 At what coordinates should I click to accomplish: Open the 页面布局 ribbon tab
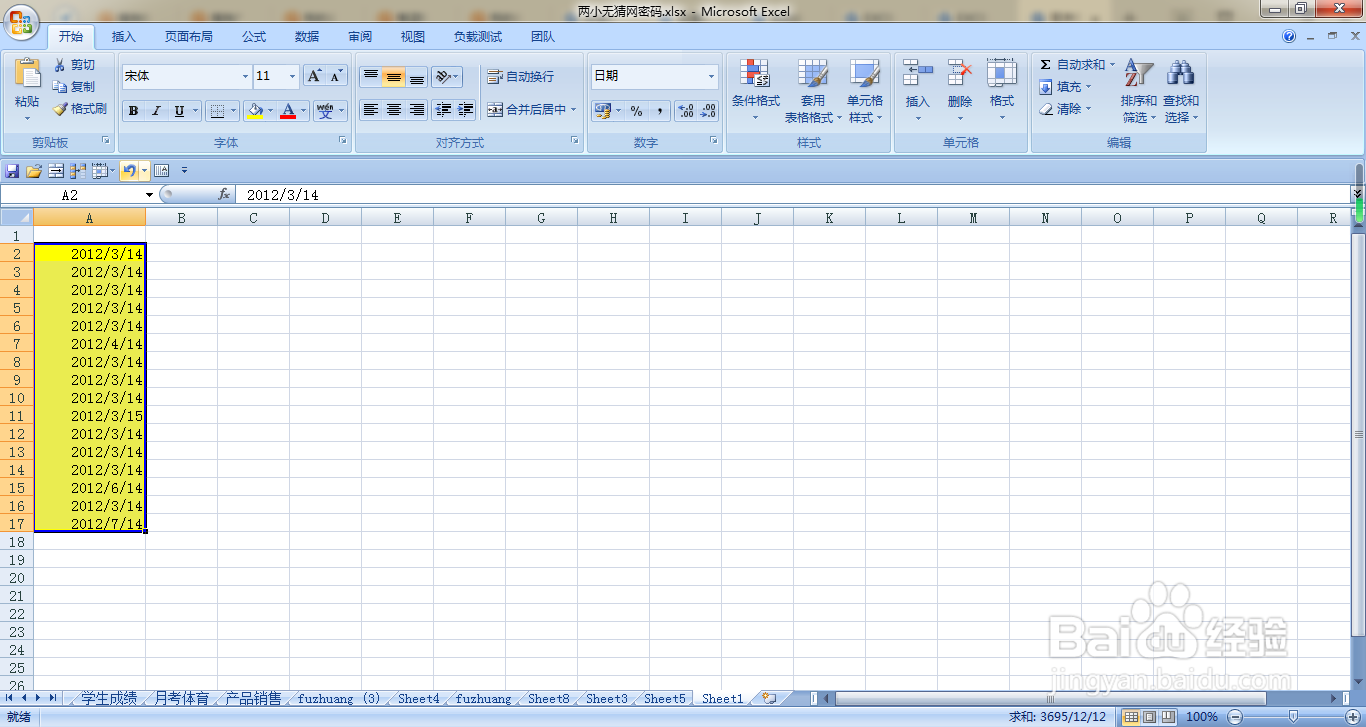point(189,37)
